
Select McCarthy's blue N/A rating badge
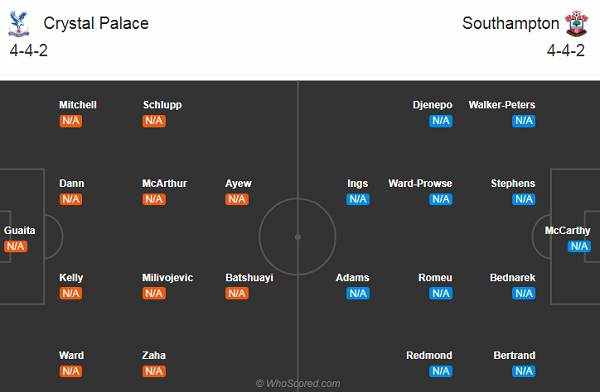[579, 246]
